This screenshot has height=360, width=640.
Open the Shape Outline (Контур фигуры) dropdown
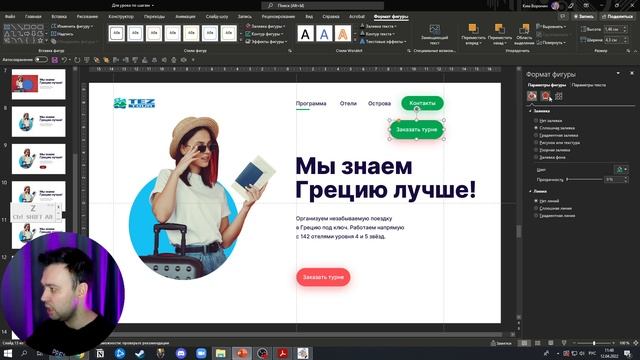point(264,34)
